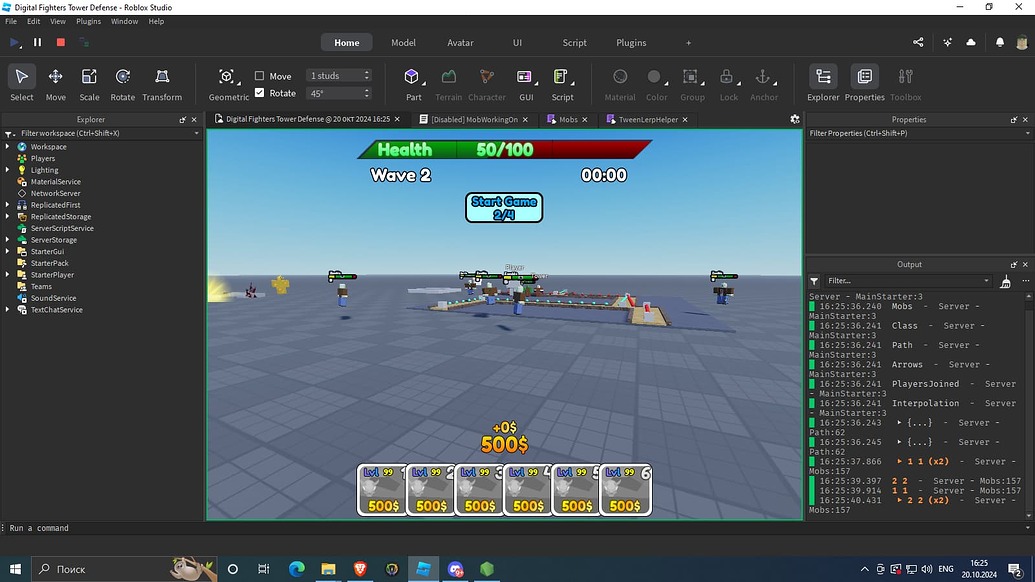Stop the playtest

click(61, 42)
